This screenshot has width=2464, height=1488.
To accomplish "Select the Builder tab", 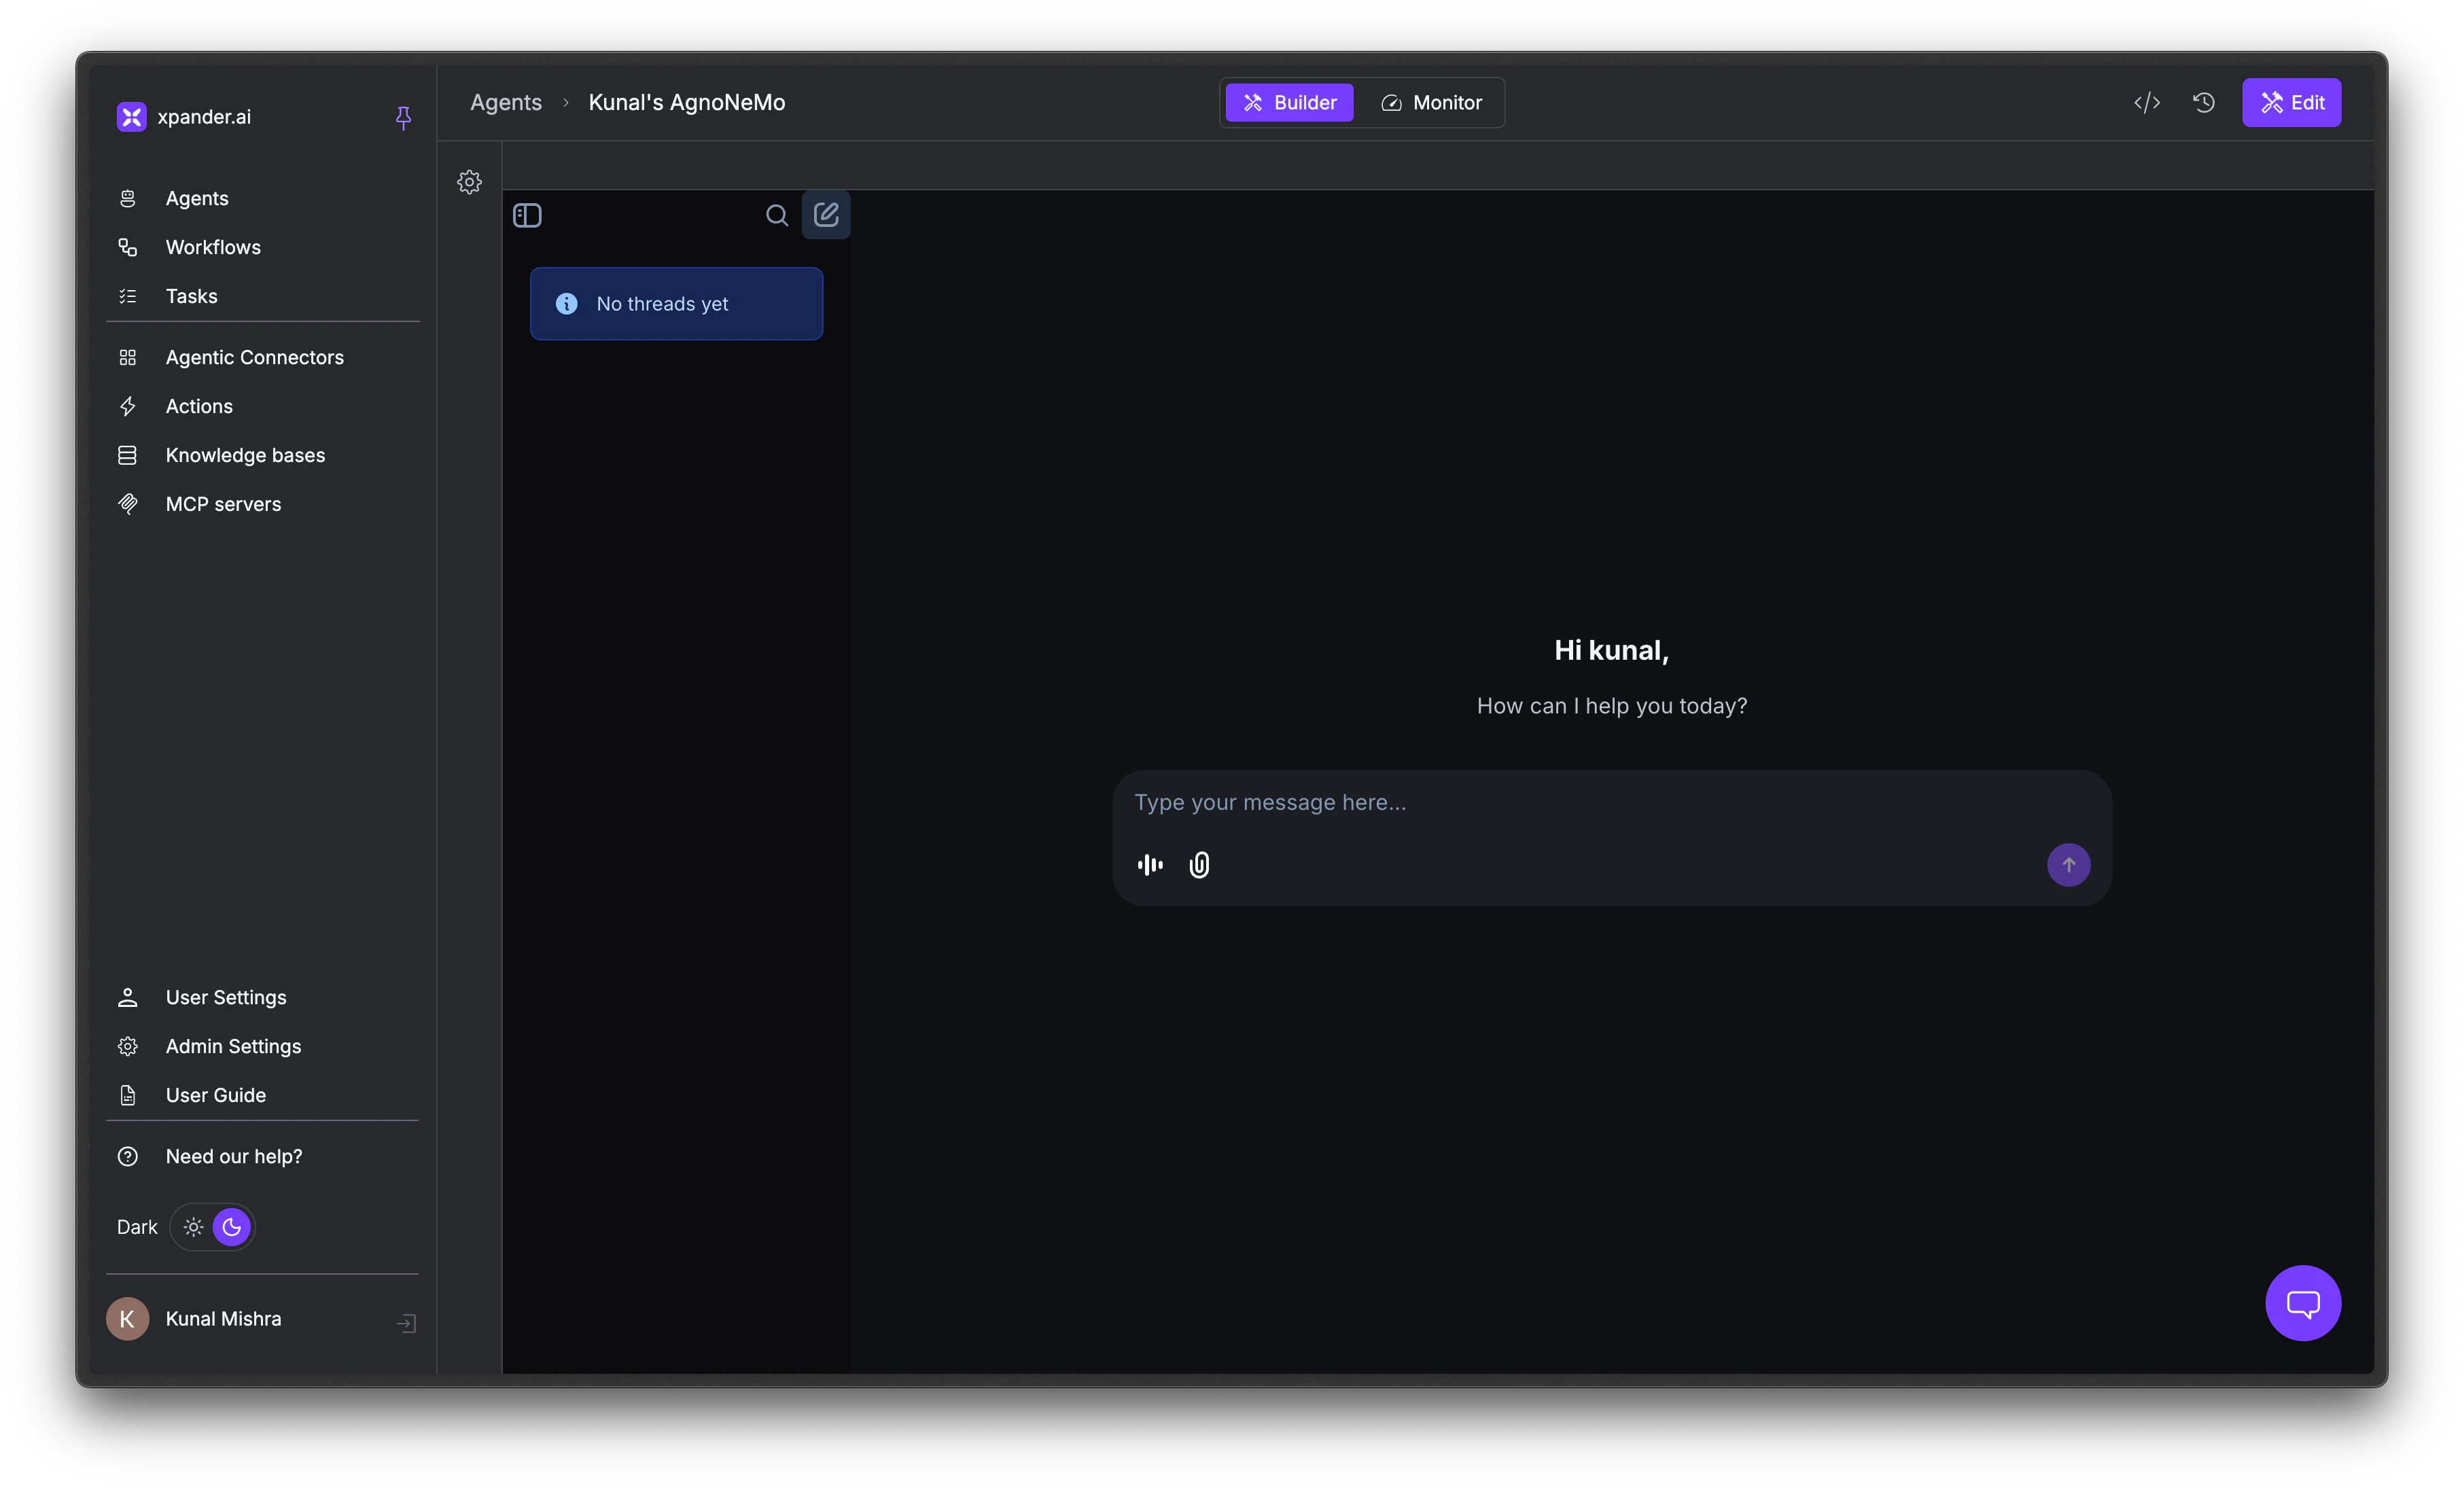I will click(1288, 102).
